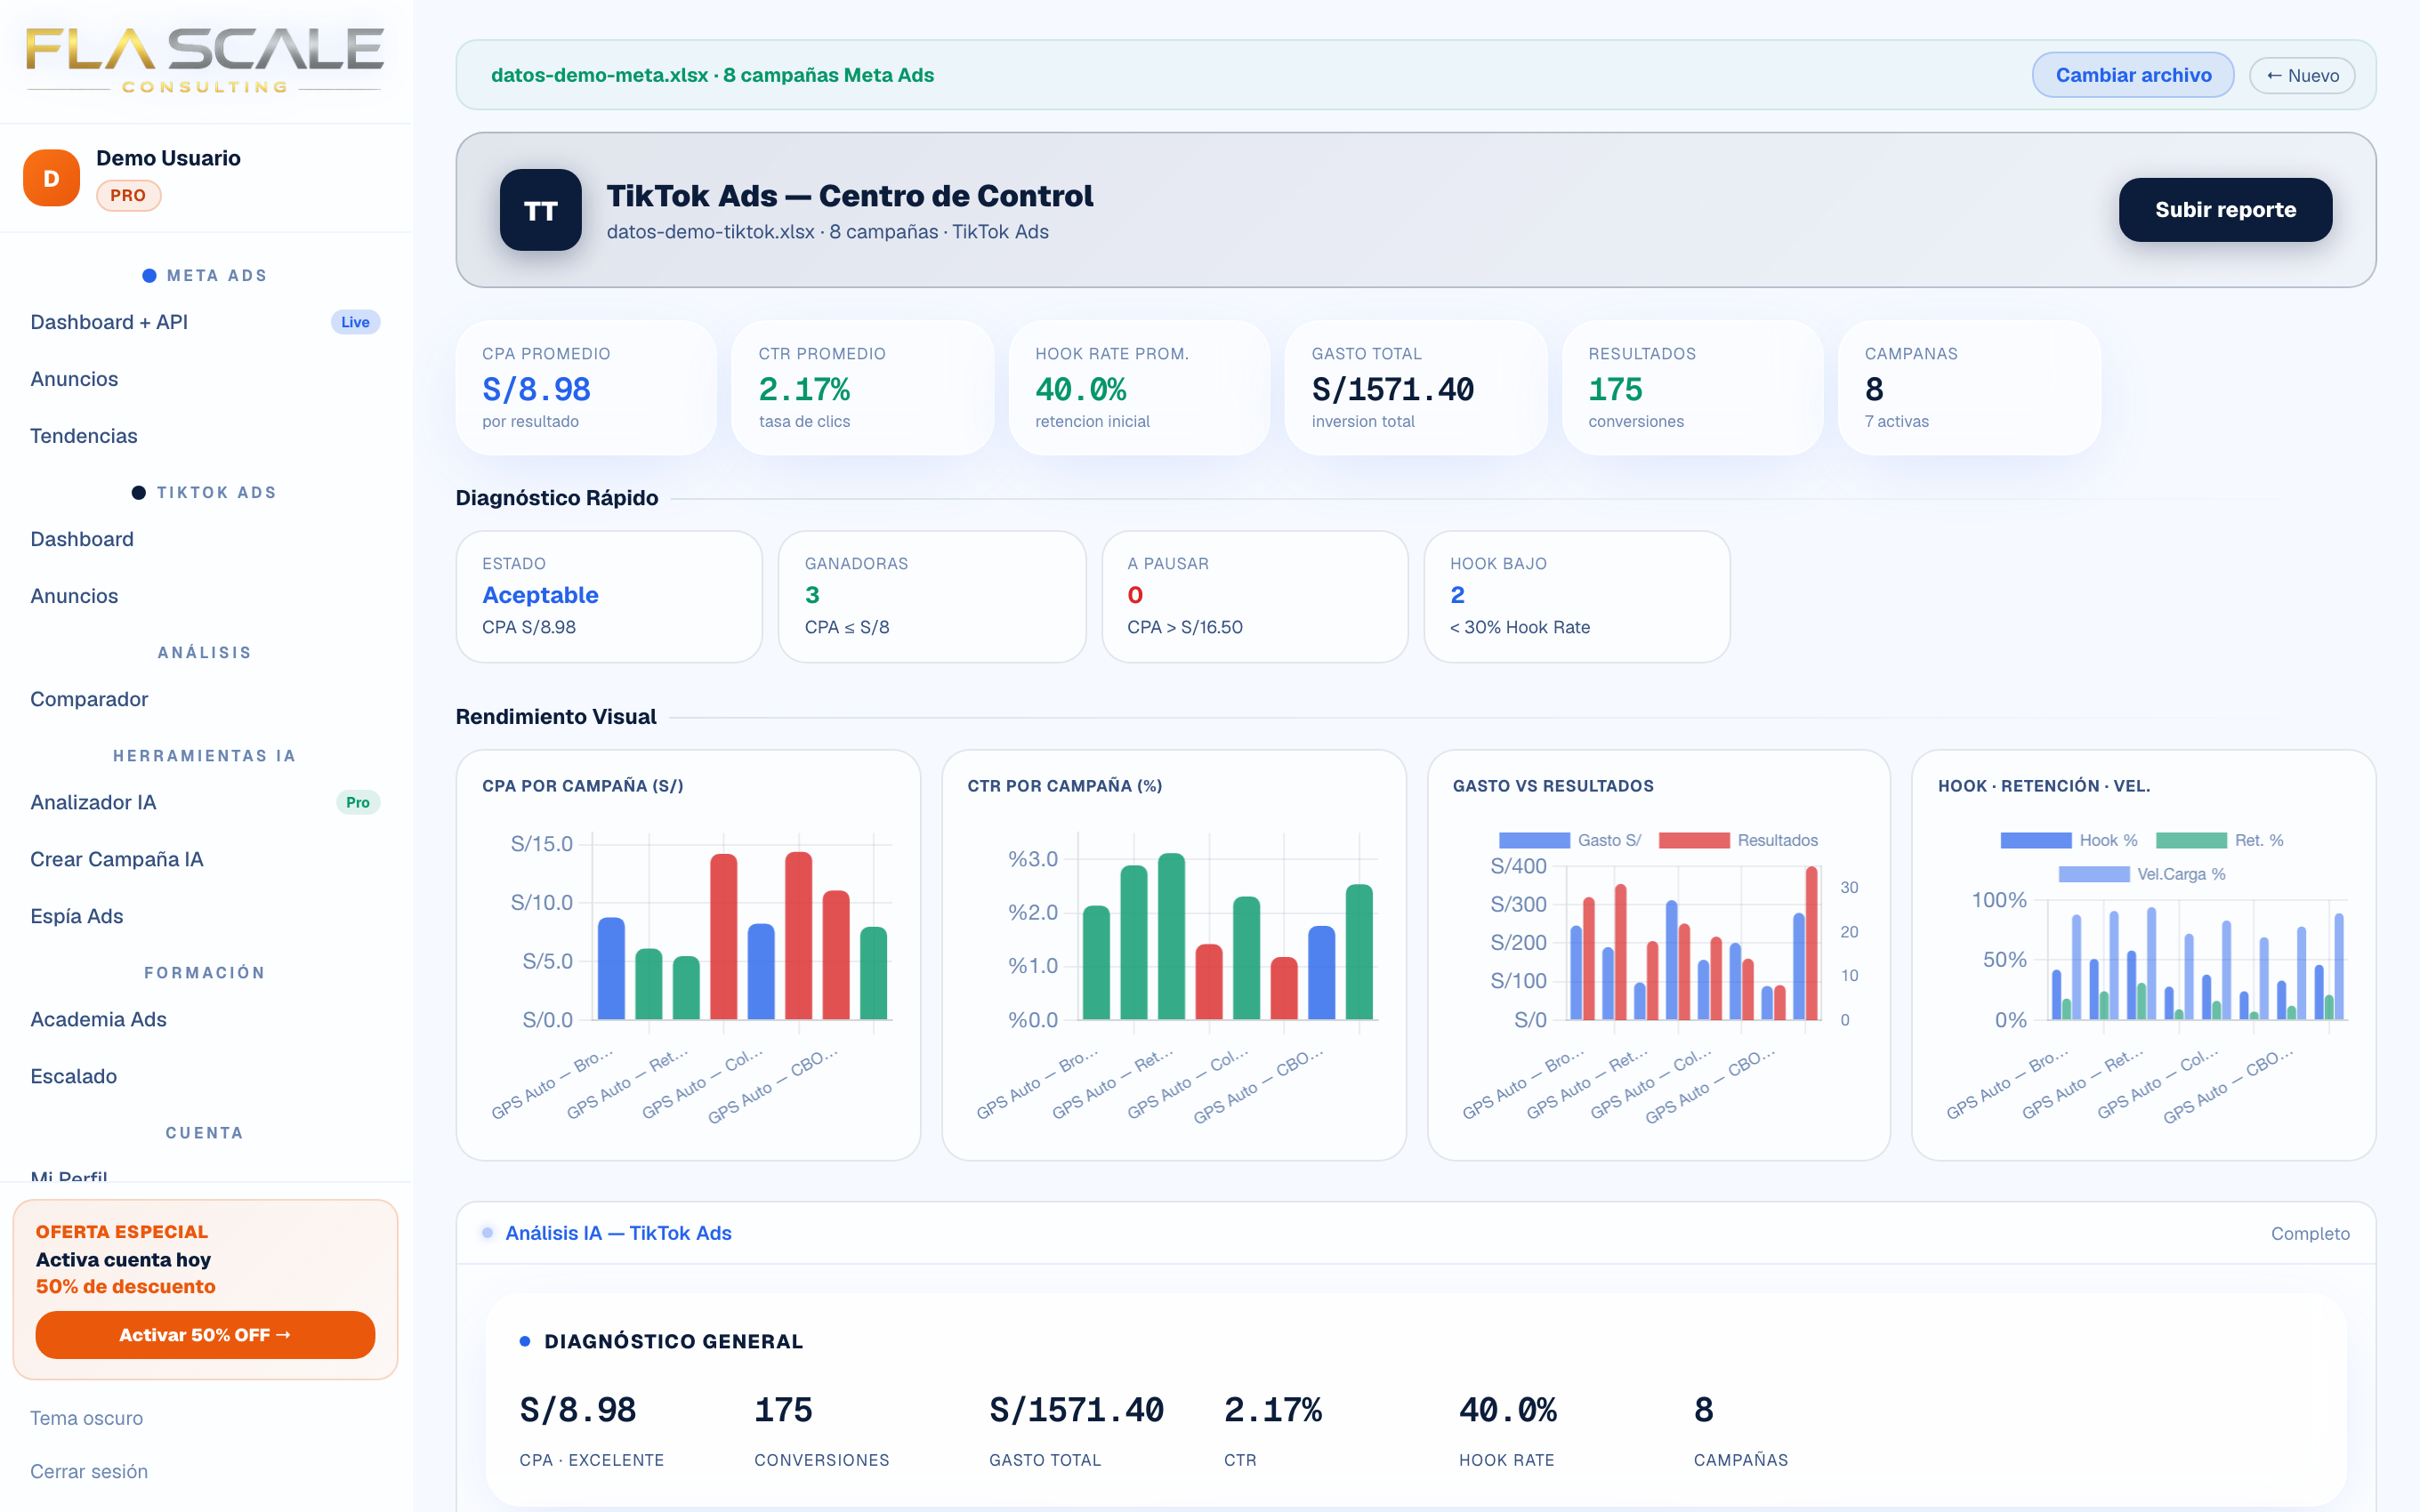This screenshot has width=2420, height=1512.
Task: Switch to Tema oscuro
Action: [86, 1418]
